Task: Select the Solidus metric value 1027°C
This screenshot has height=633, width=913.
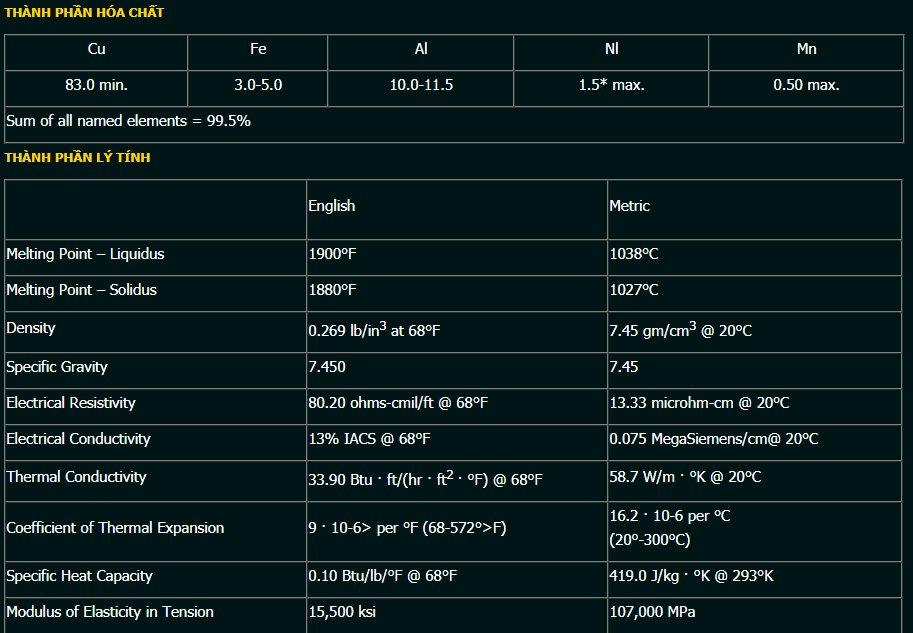Action: click(634, 290)
